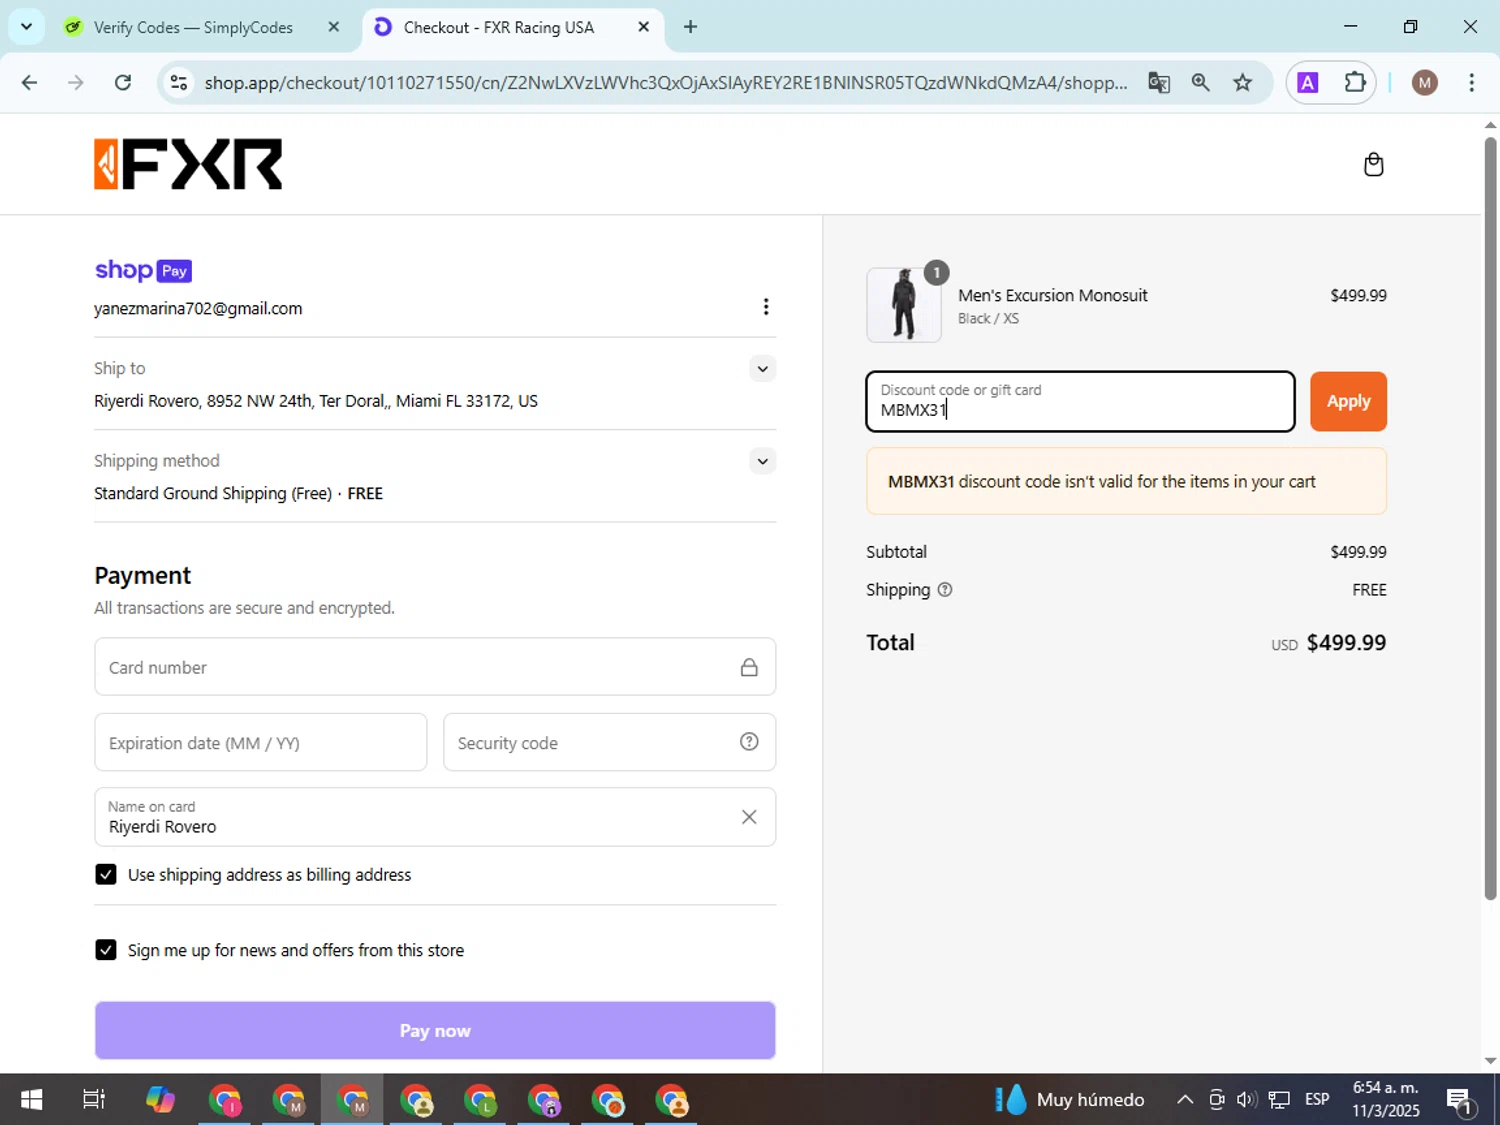
Task: Launch the Copilot taskbar icon
Action: tap(160, 1100)
